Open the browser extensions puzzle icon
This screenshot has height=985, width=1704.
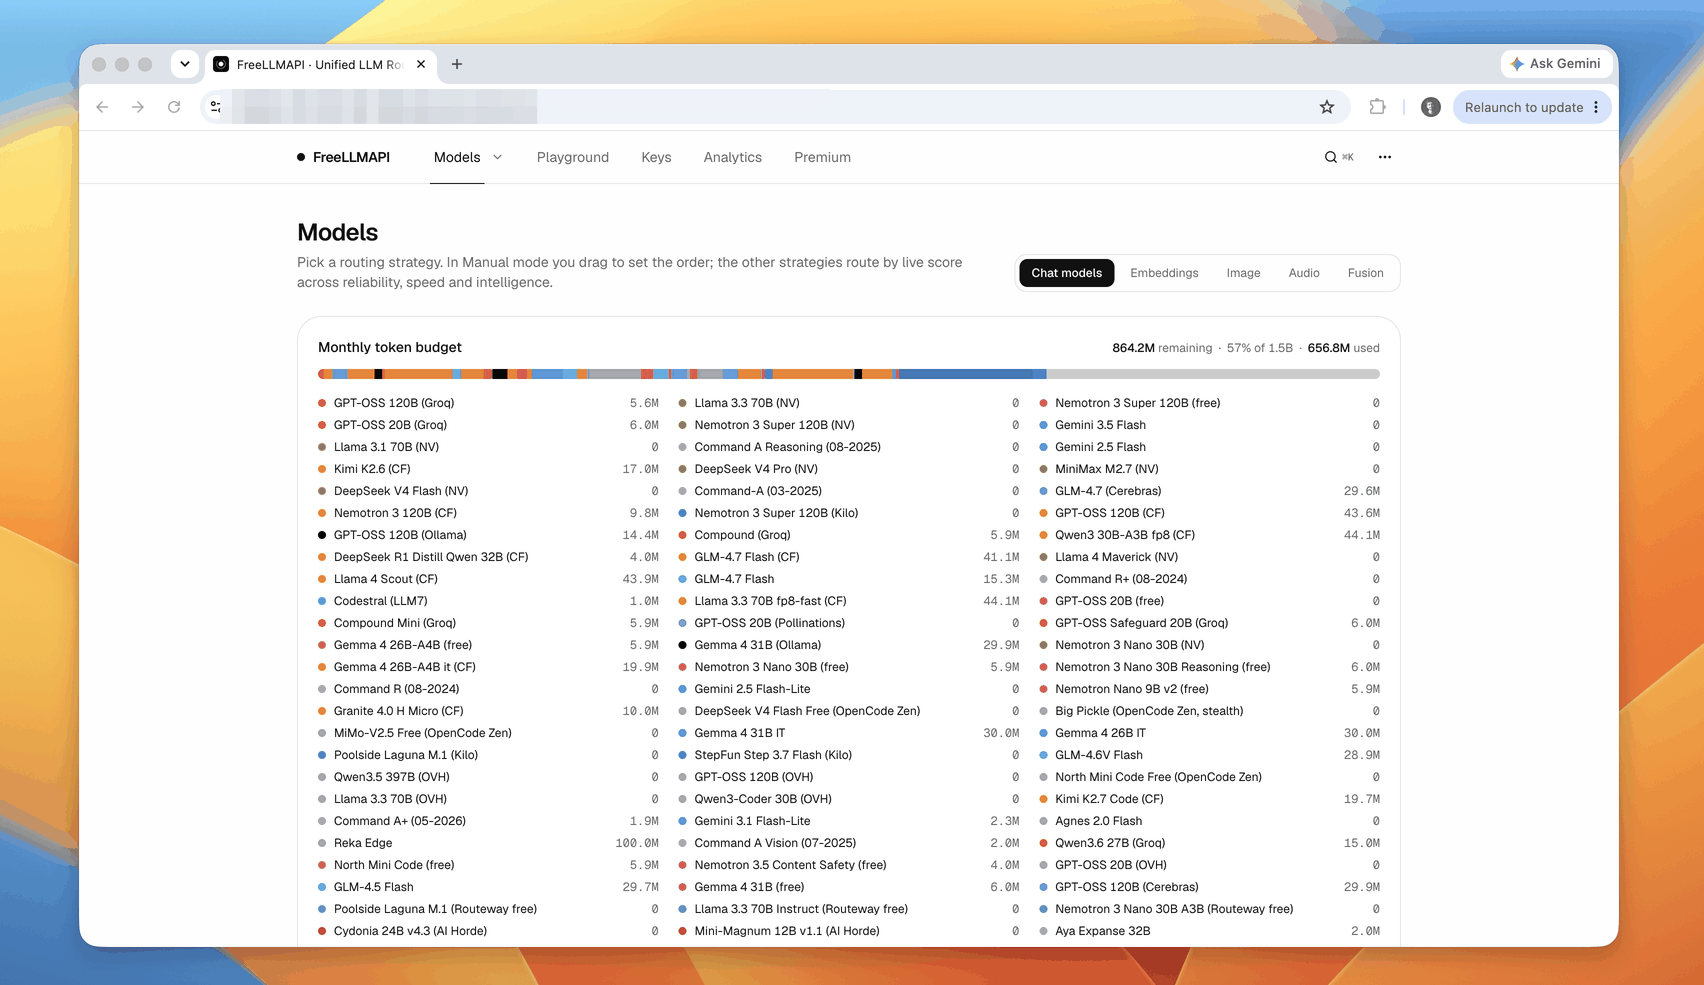[1377, 107]
